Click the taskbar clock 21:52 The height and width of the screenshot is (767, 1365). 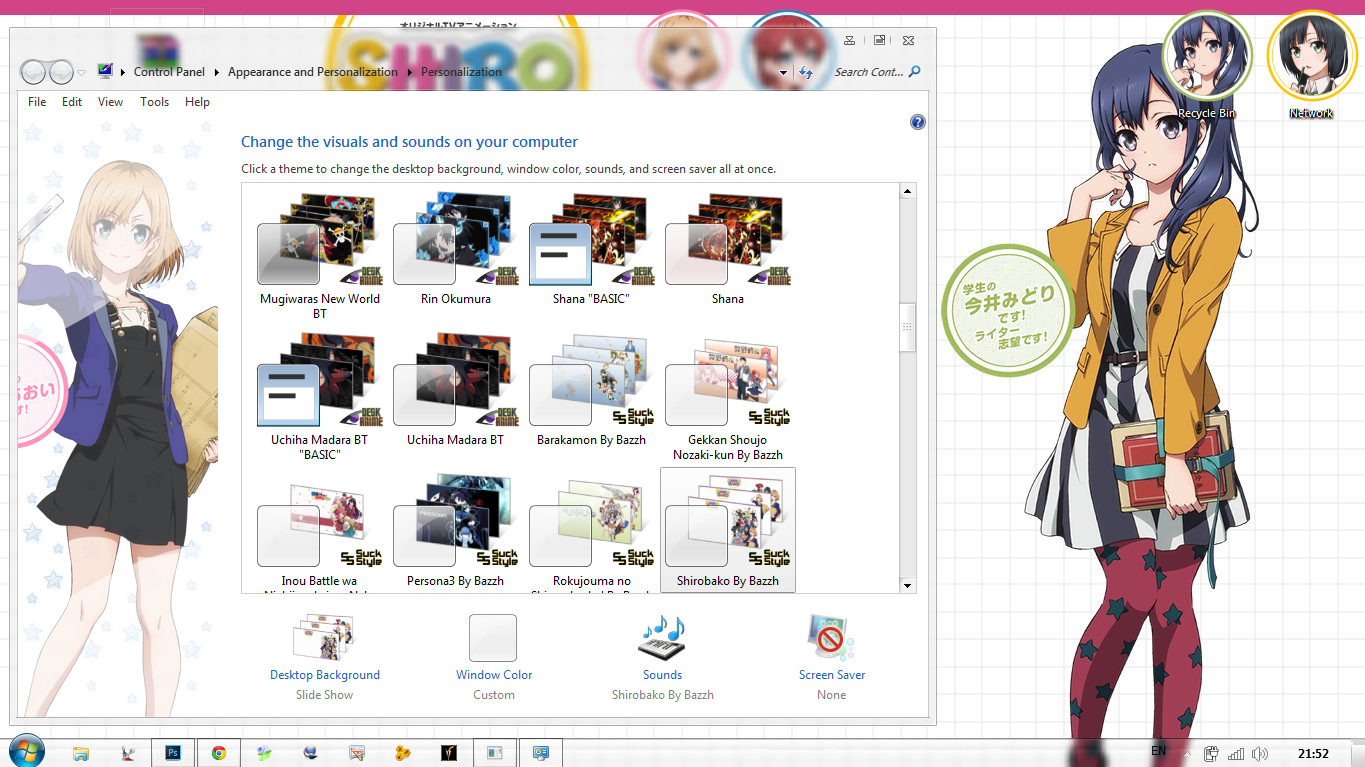click(1313, 753)
